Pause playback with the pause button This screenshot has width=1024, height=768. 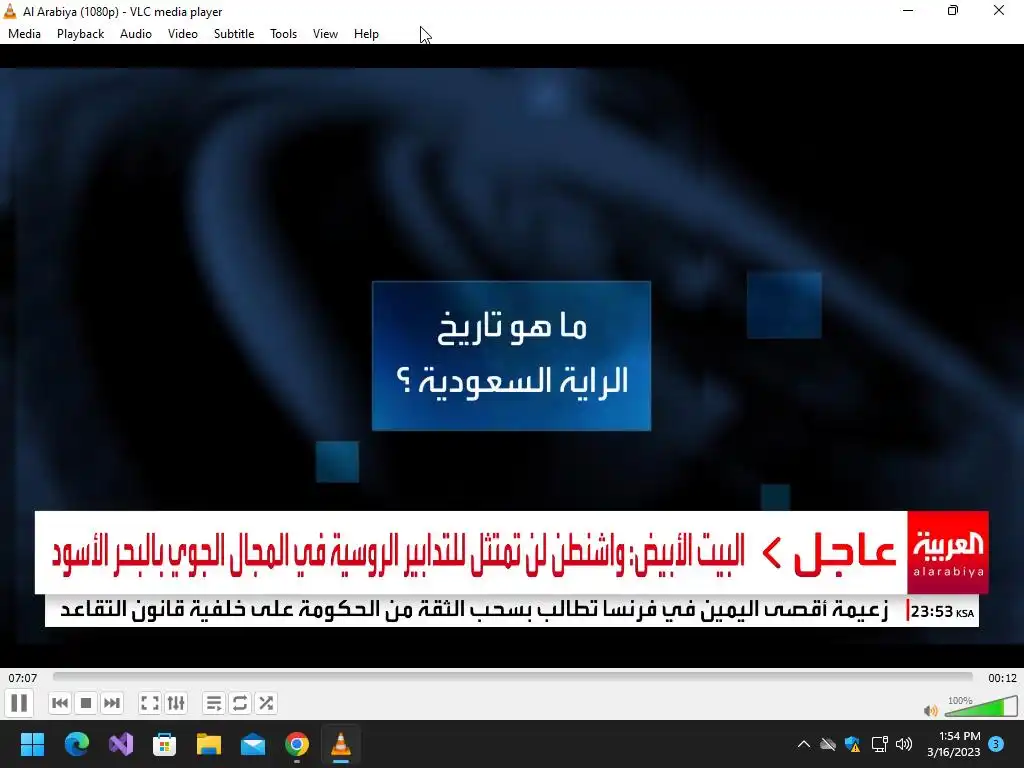click(x=19, y=703)
